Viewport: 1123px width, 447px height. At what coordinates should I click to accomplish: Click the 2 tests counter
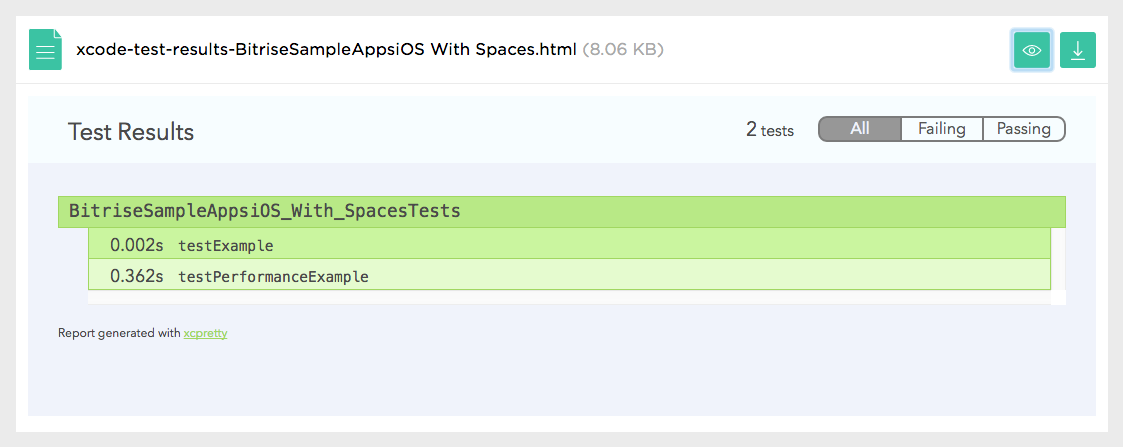770,130
